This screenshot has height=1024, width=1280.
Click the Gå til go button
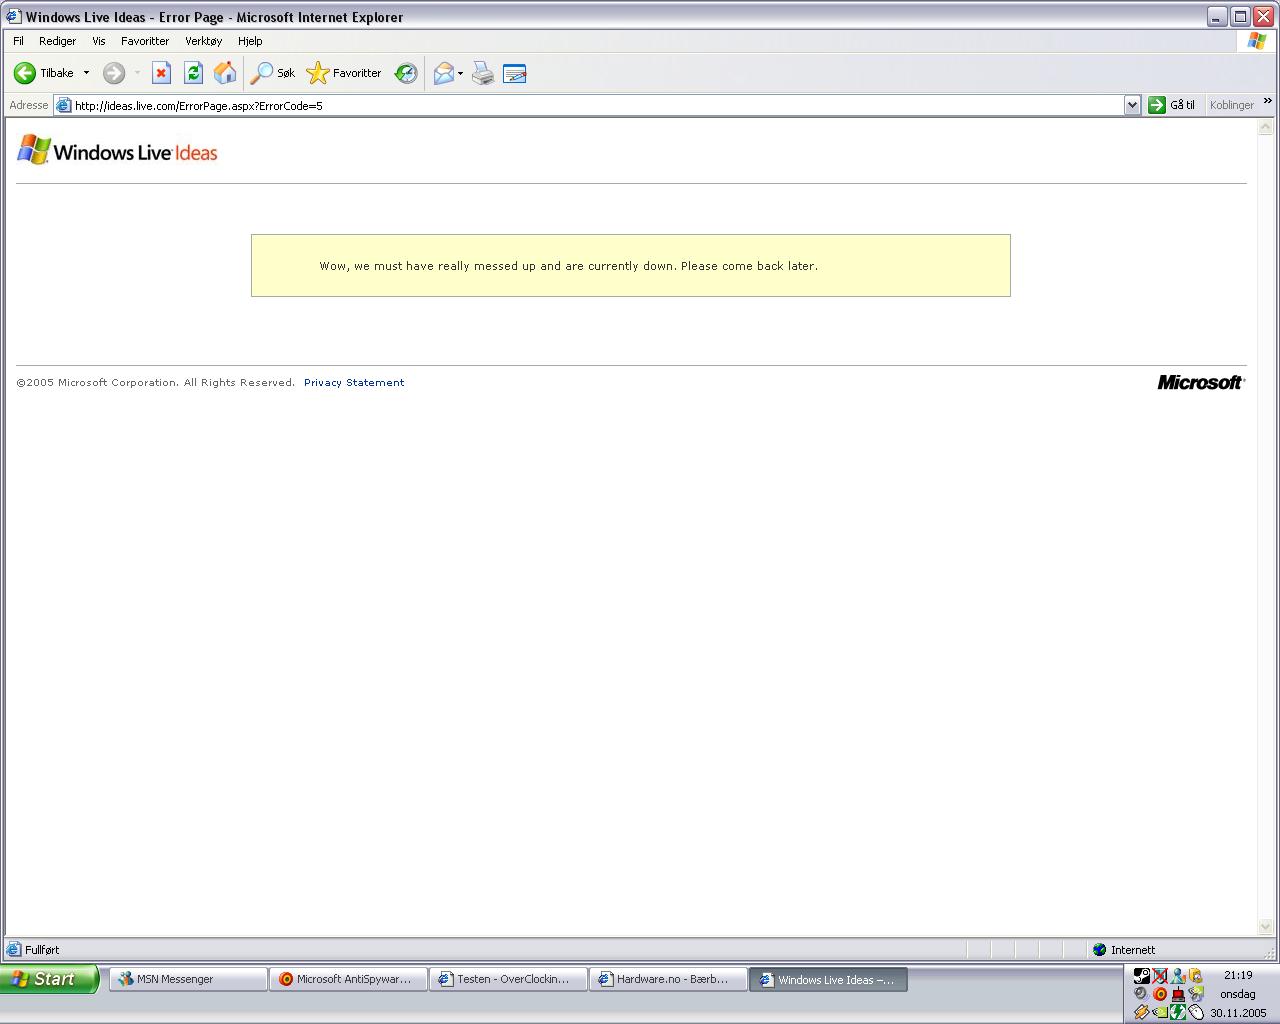tap(1172, 105)
